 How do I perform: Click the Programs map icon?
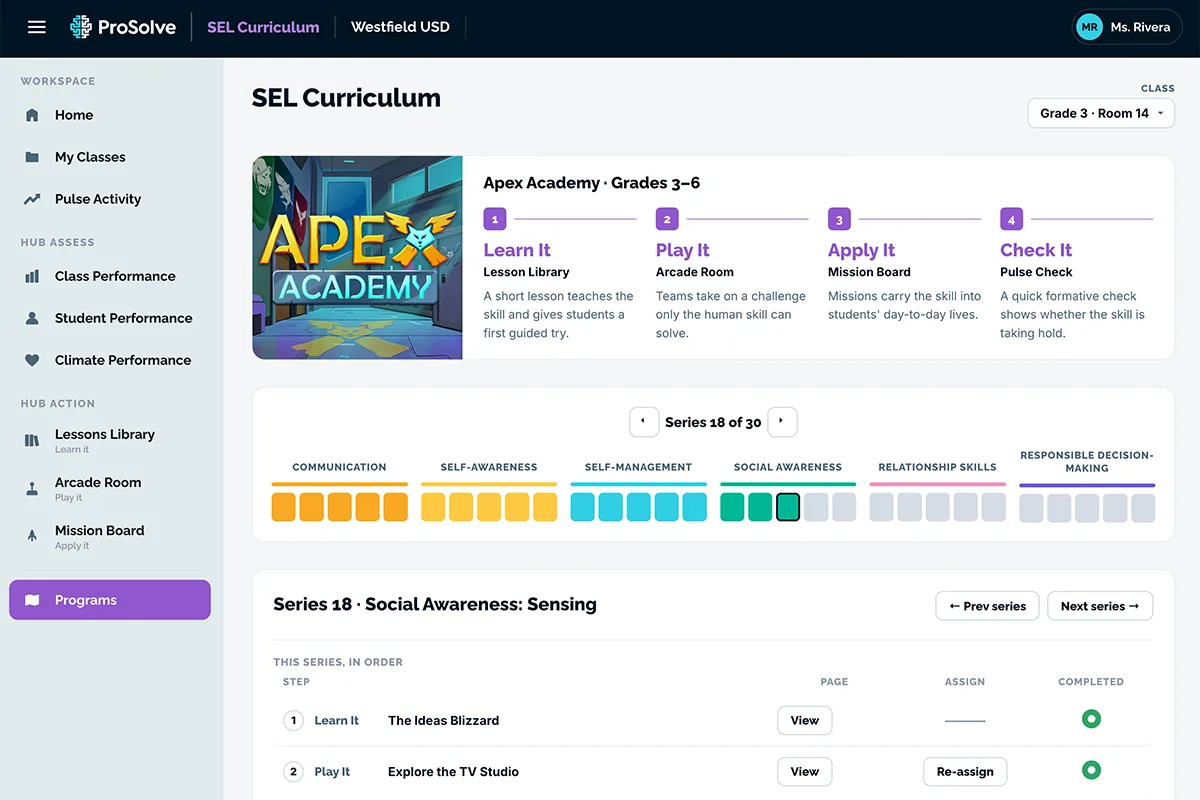click(32, 600)
